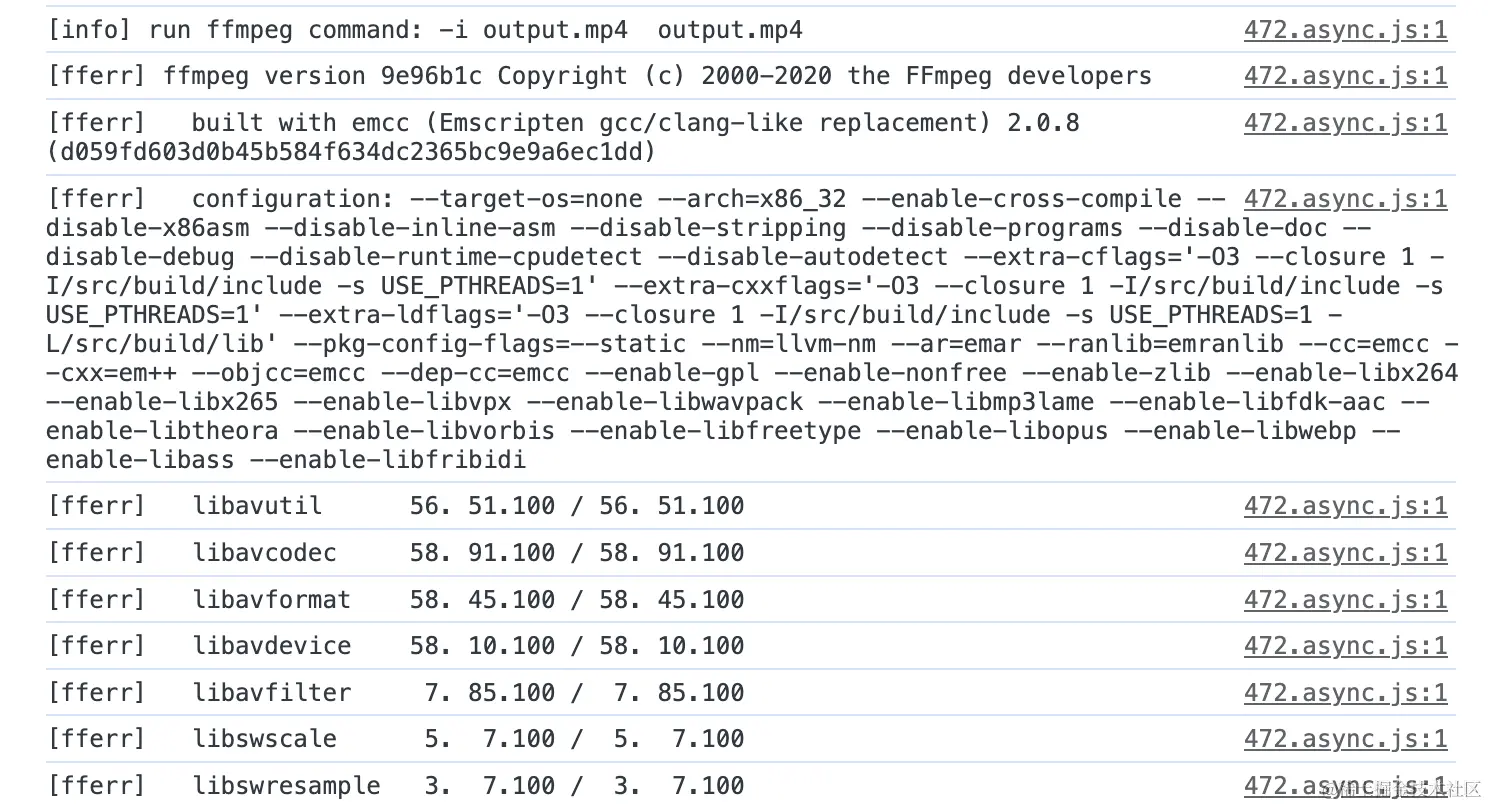Open 472.async.js link on libavfilter row

(1345, 692)
